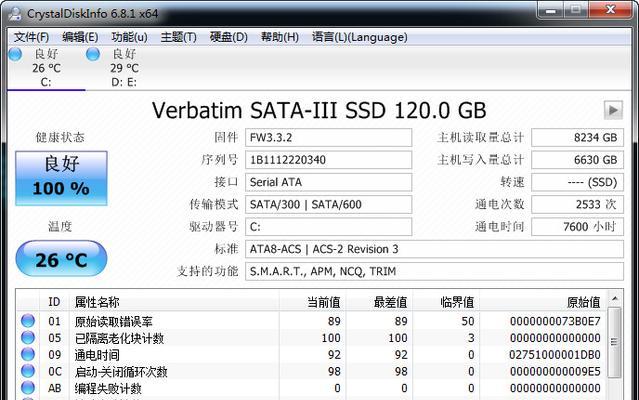The width and height of the screenshot is (639, 400).
Task: Click the CrystalDiskInfo title bar app icon
Action: [15, 13]
